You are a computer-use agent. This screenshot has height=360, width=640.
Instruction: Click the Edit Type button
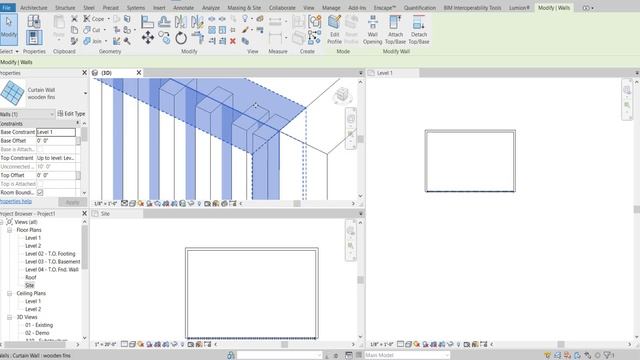pyautogui.click(x=71, y=114)
